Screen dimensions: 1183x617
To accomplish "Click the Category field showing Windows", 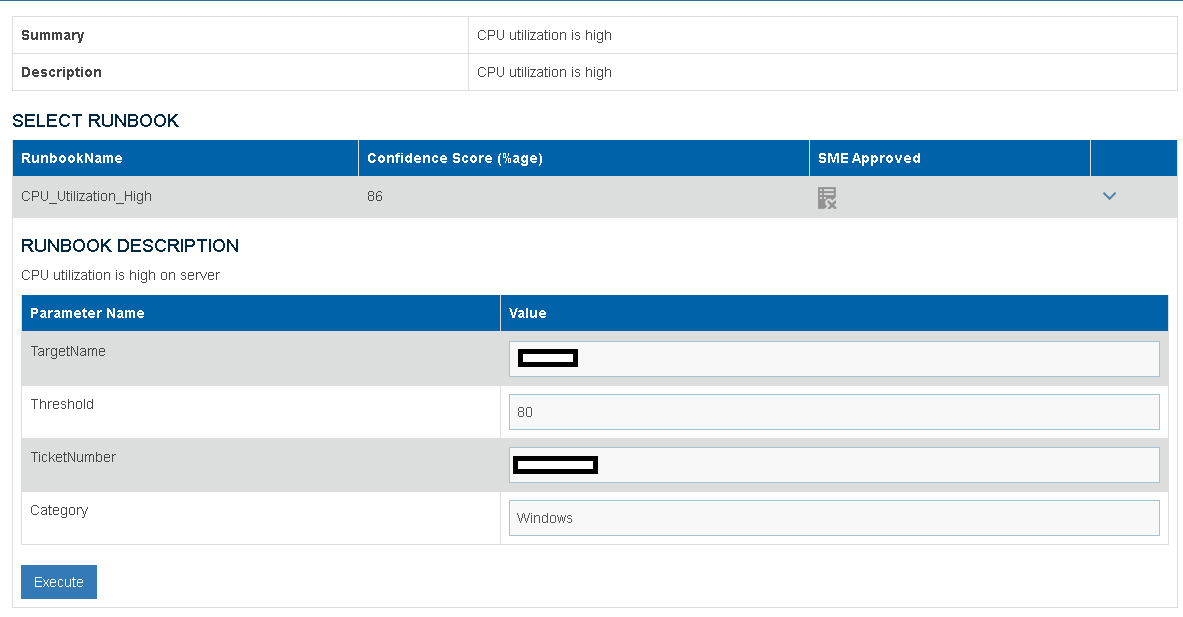I will 833,518.
